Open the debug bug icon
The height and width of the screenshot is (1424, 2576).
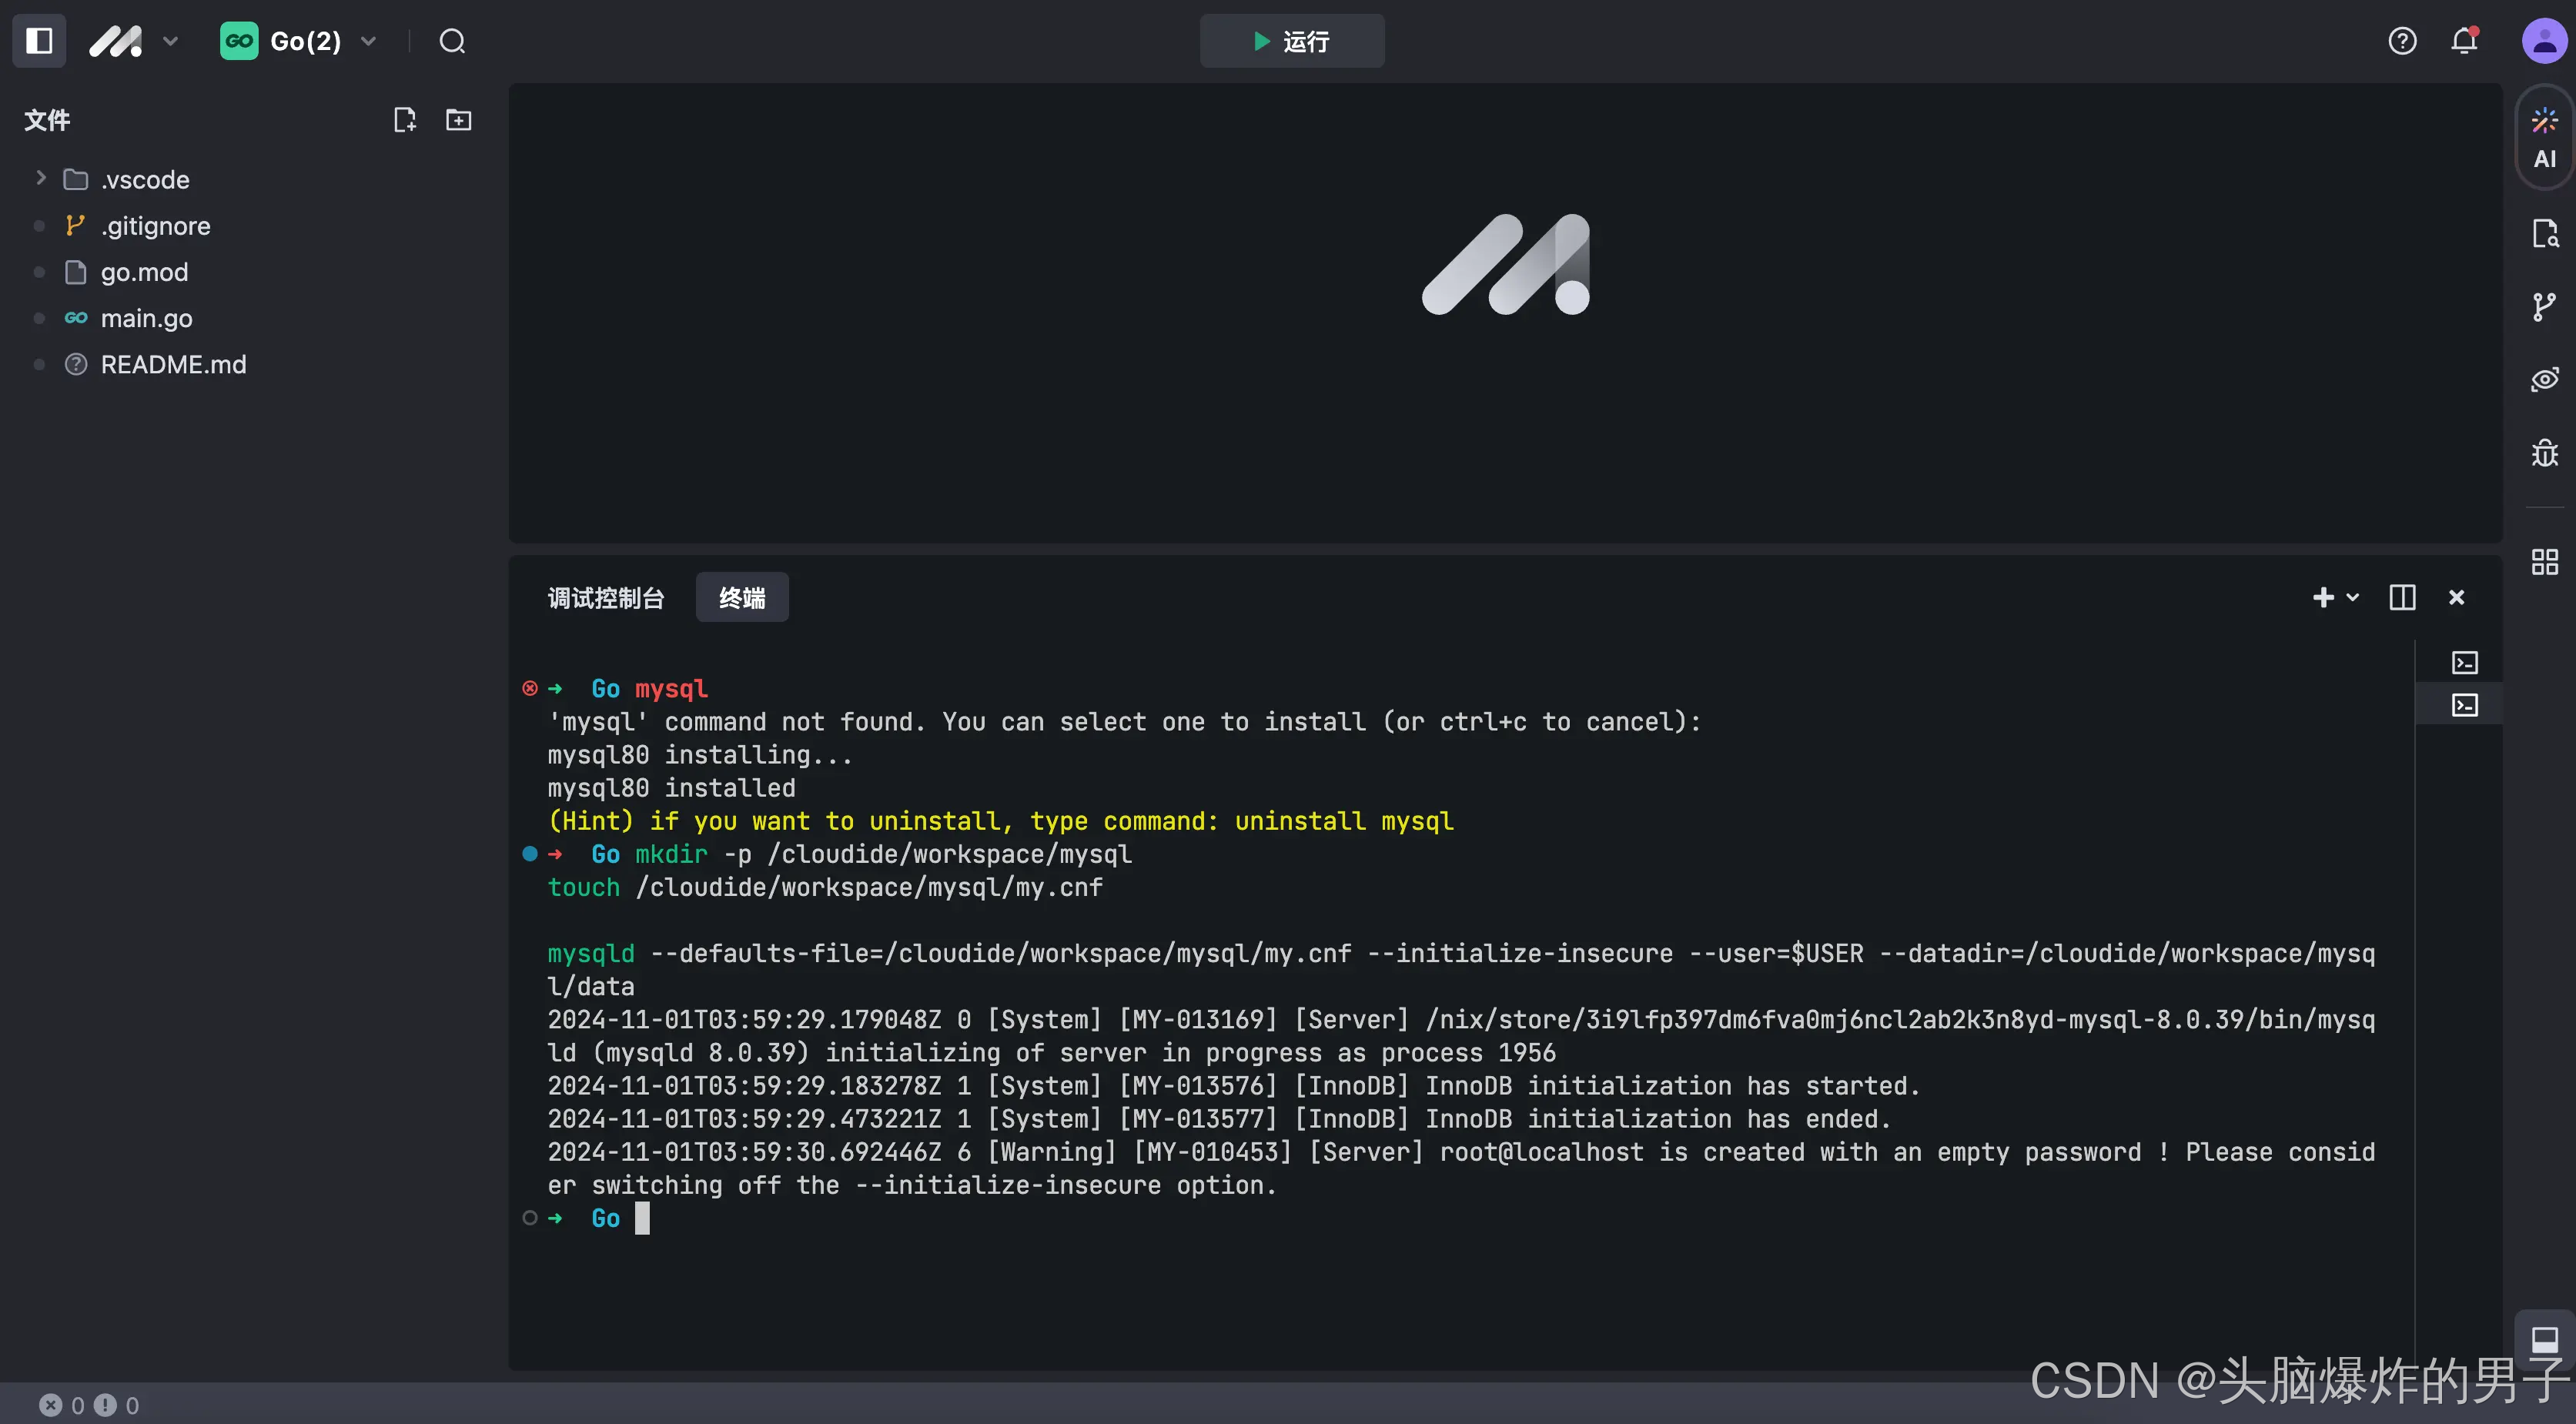2544,453
